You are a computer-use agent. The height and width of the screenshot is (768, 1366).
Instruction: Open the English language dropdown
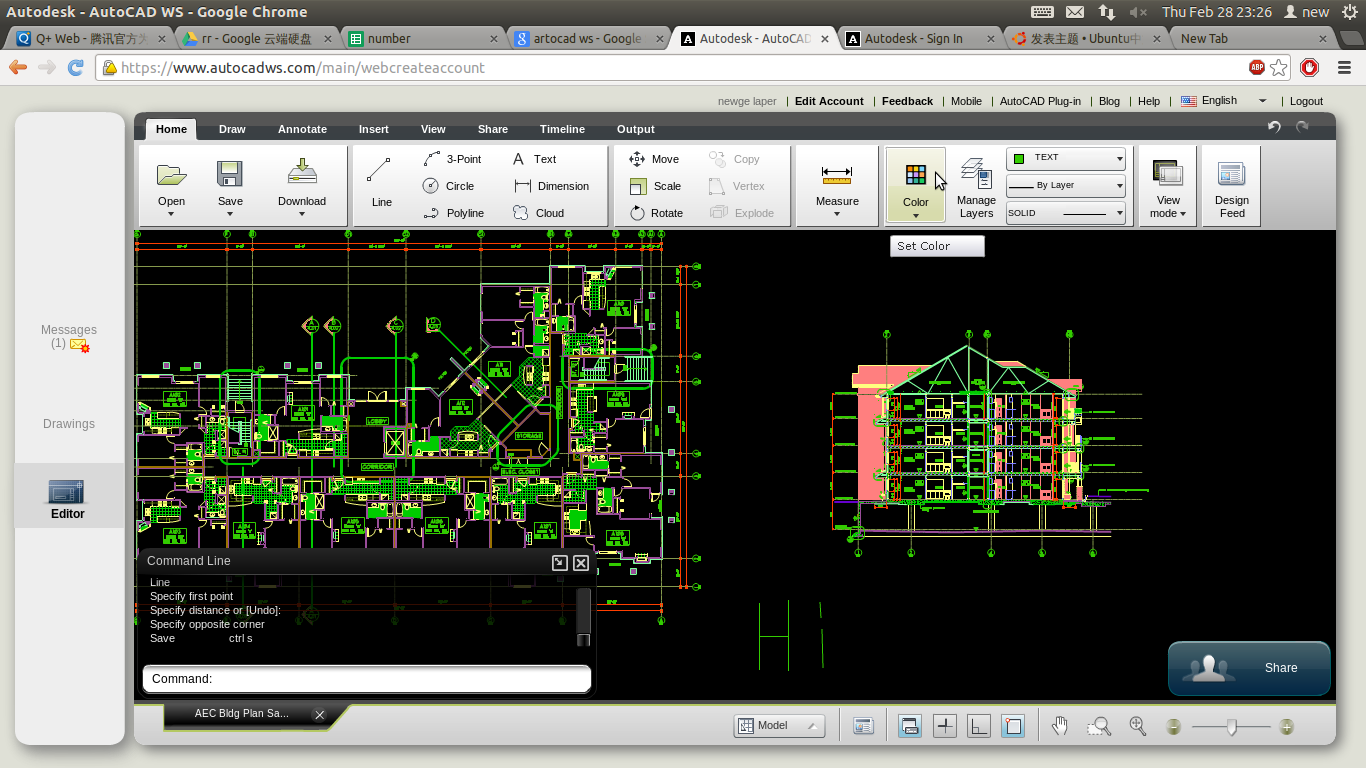[1224, 101]
